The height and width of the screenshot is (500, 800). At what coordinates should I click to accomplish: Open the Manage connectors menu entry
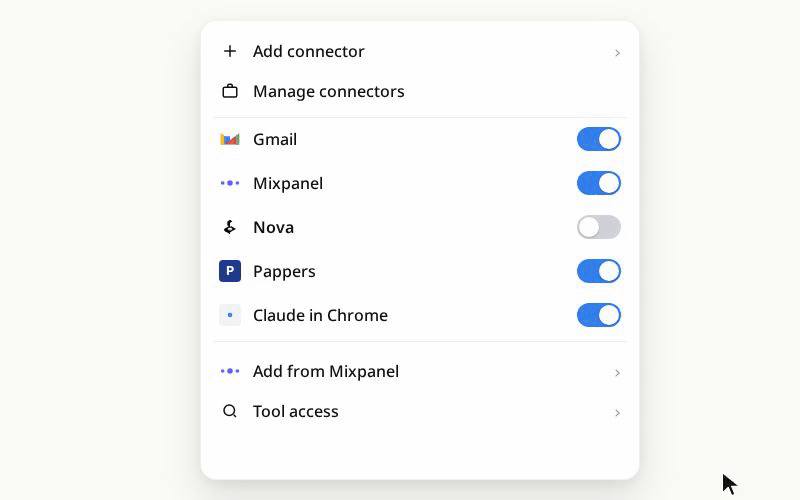pos(420,91)
